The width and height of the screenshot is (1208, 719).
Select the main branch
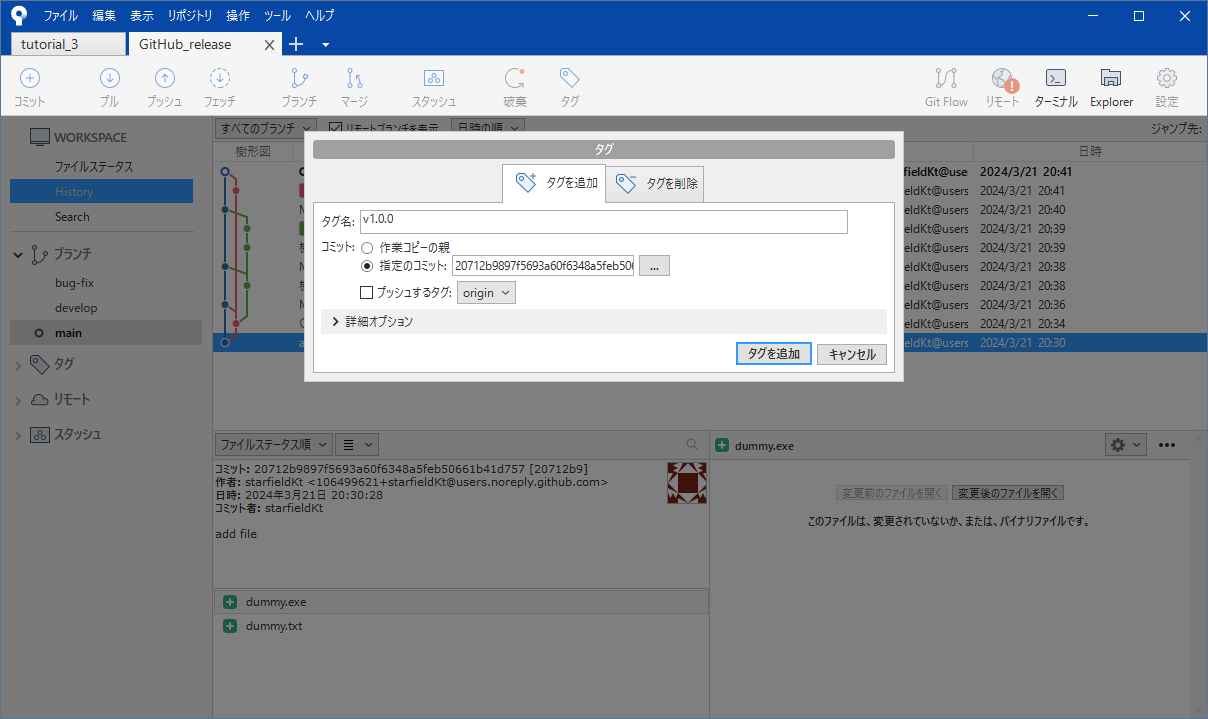coord(106,333)
